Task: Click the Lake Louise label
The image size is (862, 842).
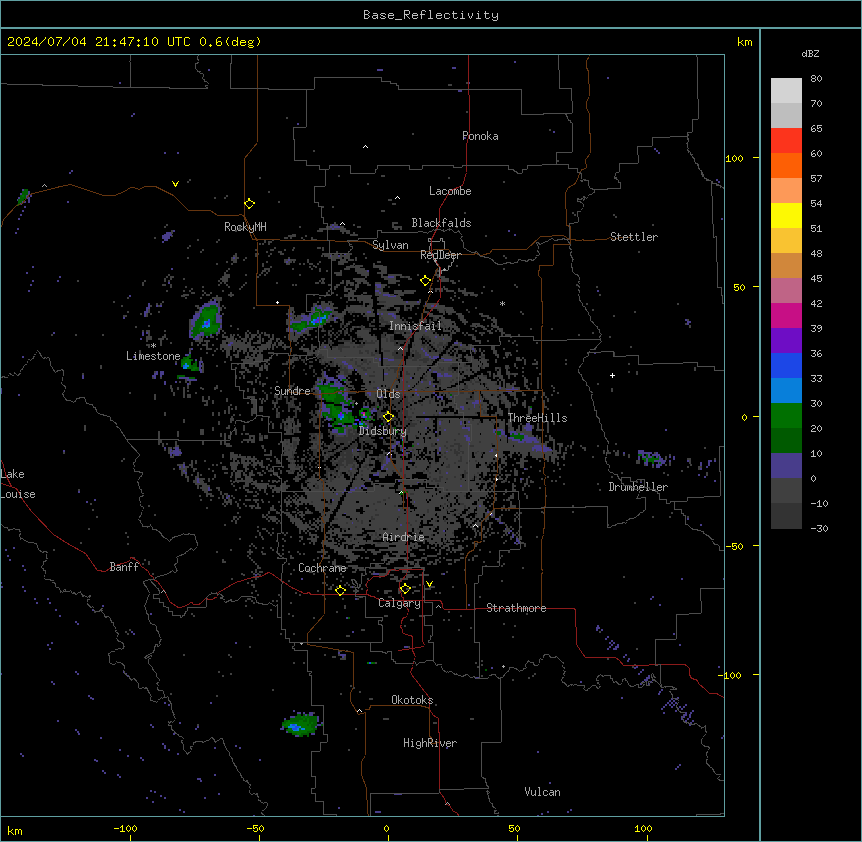Action: pos(18,484)
